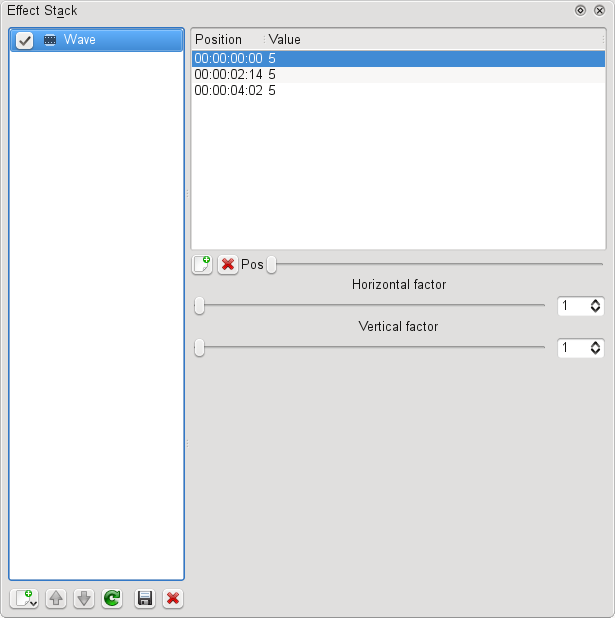Adjust the Pos keyframe slider
Viewport: 615px width, 618px height.
(x=272, y=264)
